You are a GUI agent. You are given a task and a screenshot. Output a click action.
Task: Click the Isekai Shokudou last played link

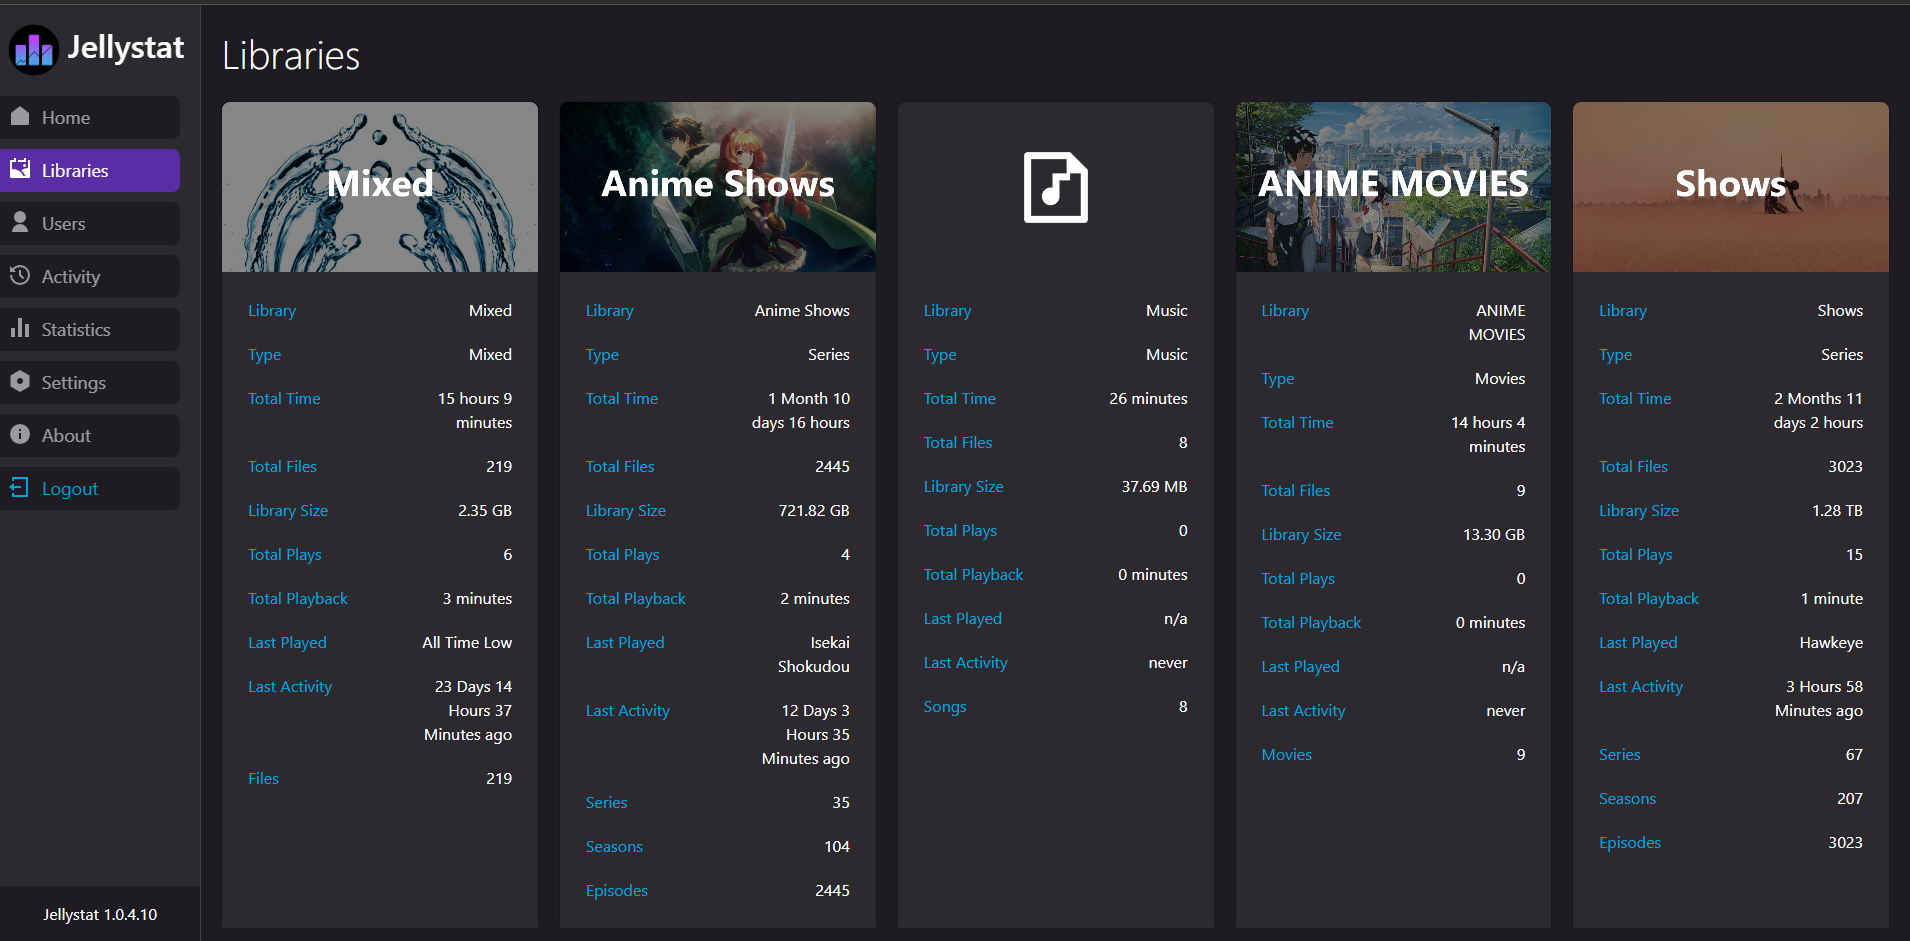click(x=814, y=655)
